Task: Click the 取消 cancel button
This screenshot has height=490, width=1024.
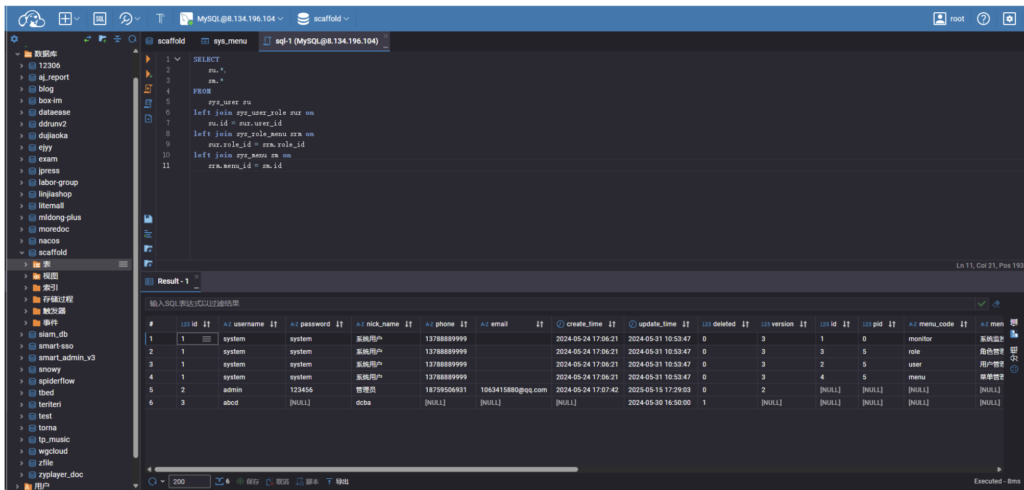Action: click(x=278, y=482)
